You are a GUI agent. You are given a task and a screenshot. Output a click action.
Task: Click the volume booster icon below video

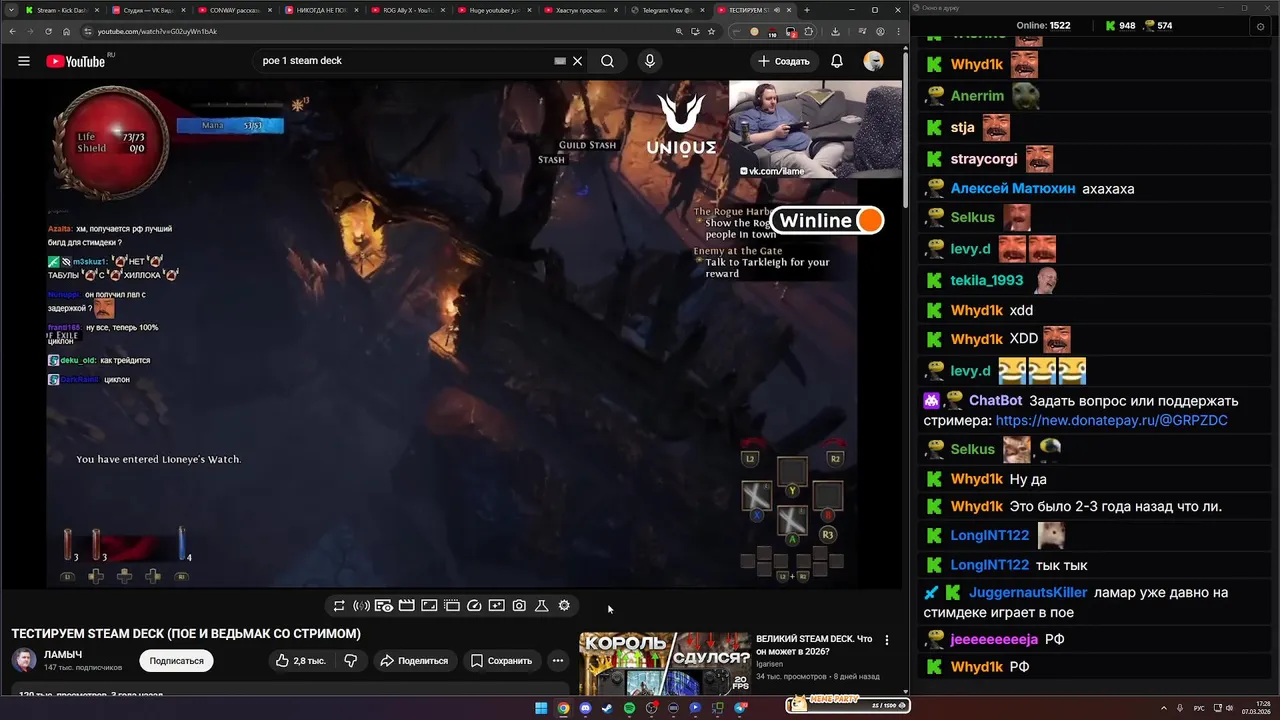pos(361,606)
